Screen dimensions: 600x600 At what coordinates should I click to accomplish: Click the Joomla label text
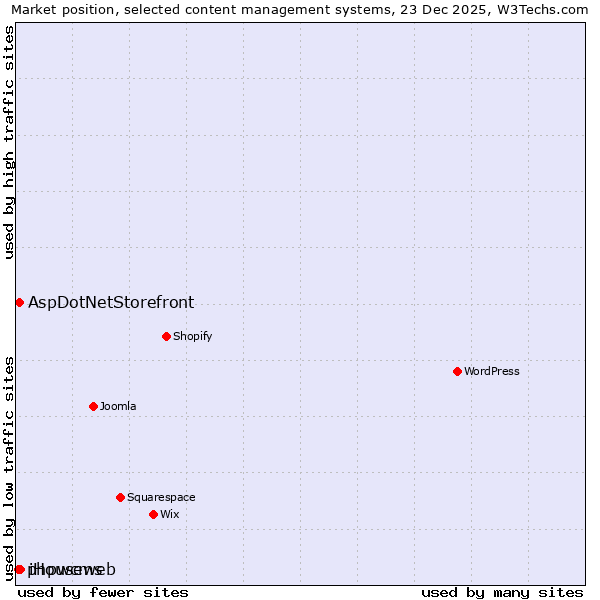pyautogui.click(x=118, y=406)
